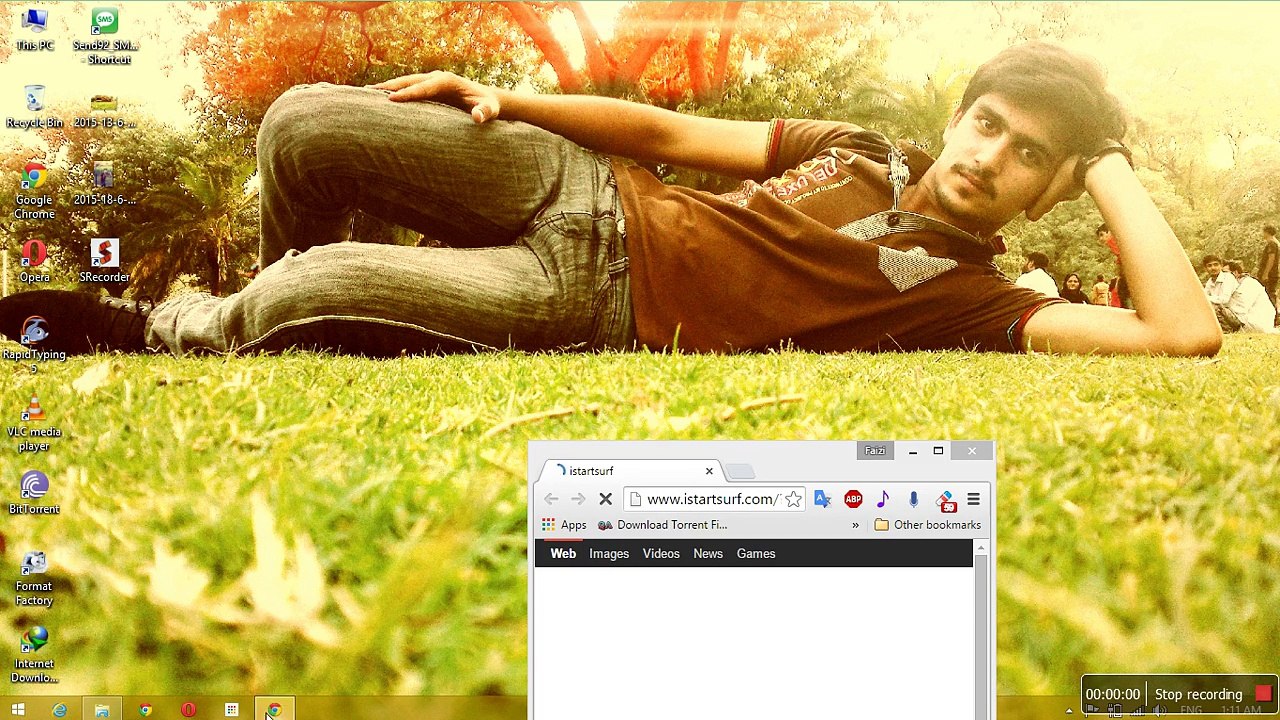This screenshot has width=1280, height=720.
Task: Stop recording with the red square
Action: tap(1264, 693)
